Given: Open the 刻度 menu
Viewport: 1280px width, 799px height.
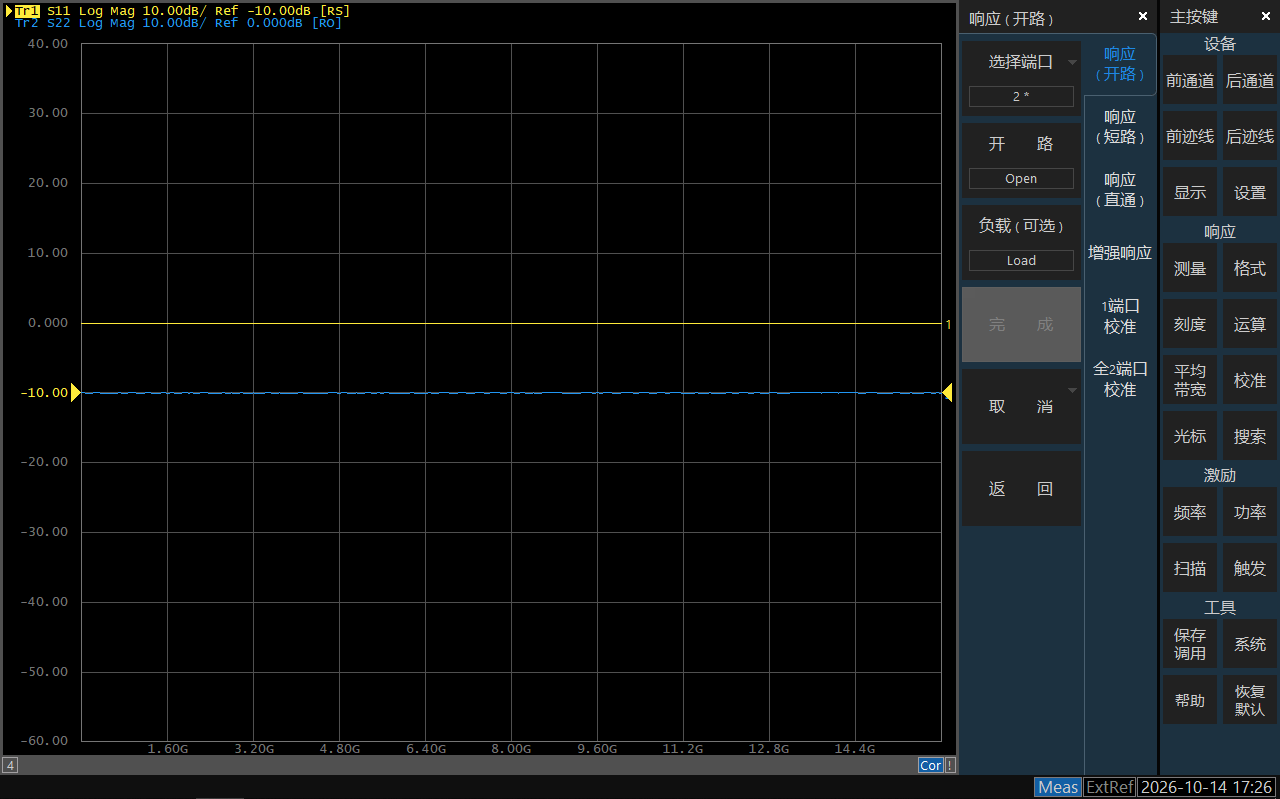Looking at the screenshot, I should pyautogui.click(x=1190, y=325).
